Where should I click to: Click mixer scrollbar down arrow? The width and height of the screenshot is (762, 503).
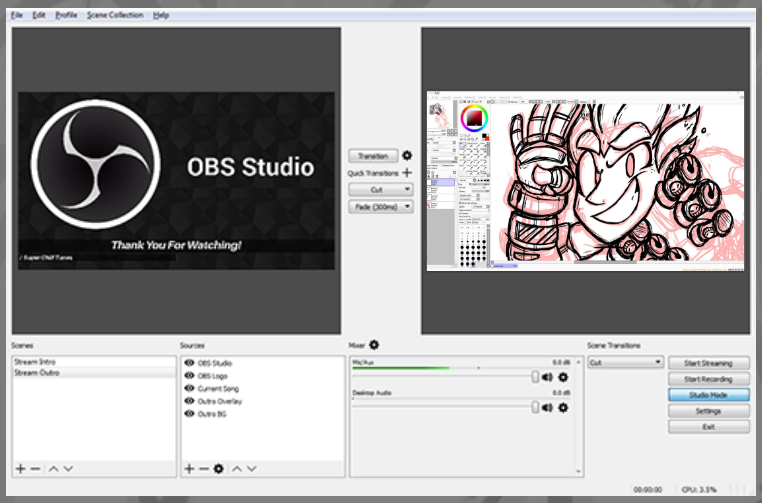pos(578,471)
